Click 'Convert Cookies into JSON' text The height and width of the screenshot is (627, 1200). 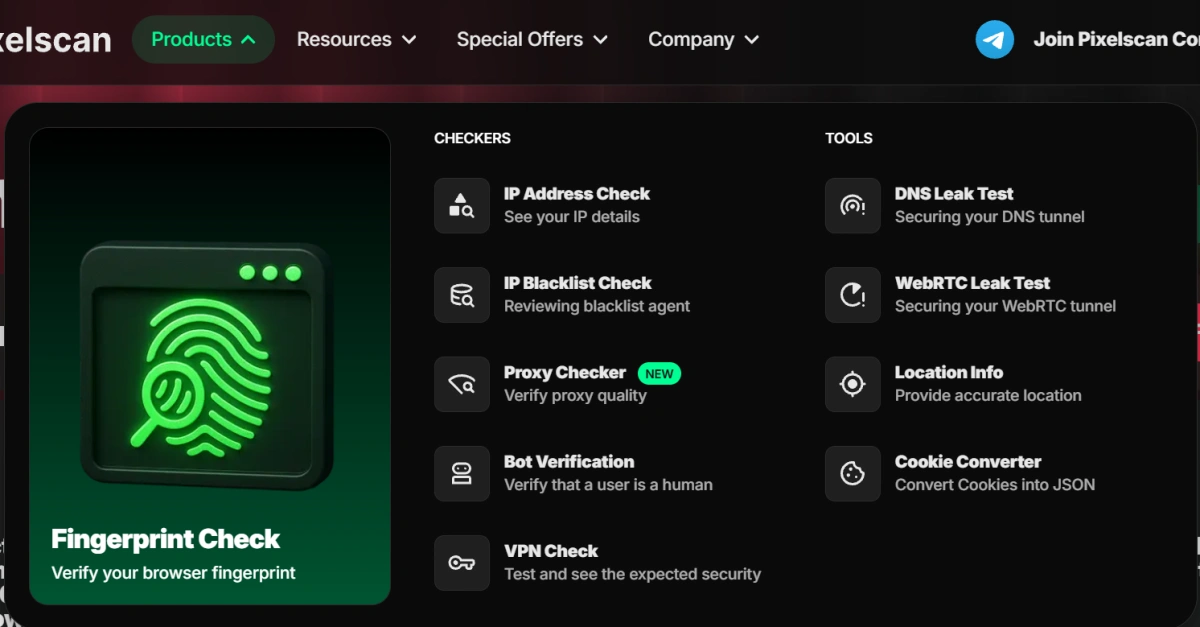click(x=995, y=484)
